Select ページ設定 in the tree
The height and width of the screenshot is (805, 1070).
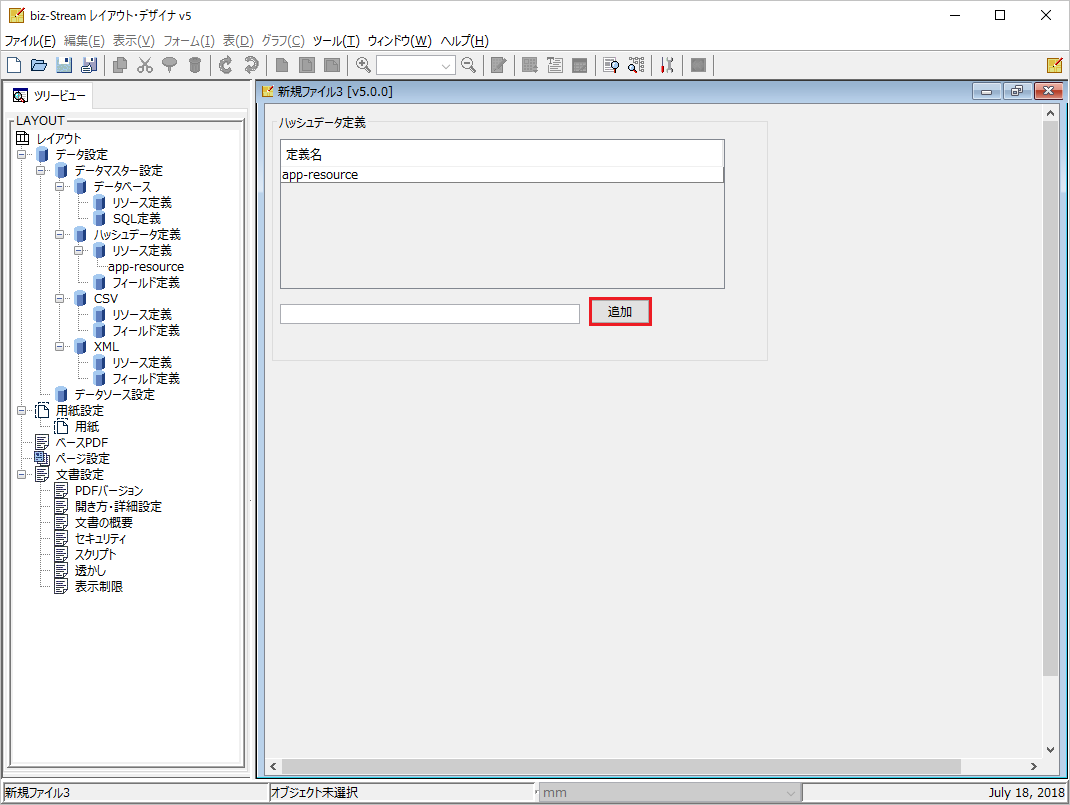point(82,458)
